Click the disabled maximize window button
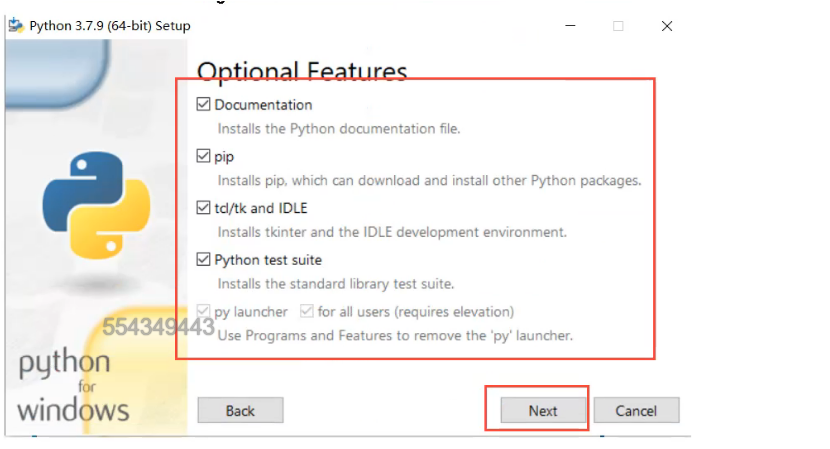 [618, 26]
